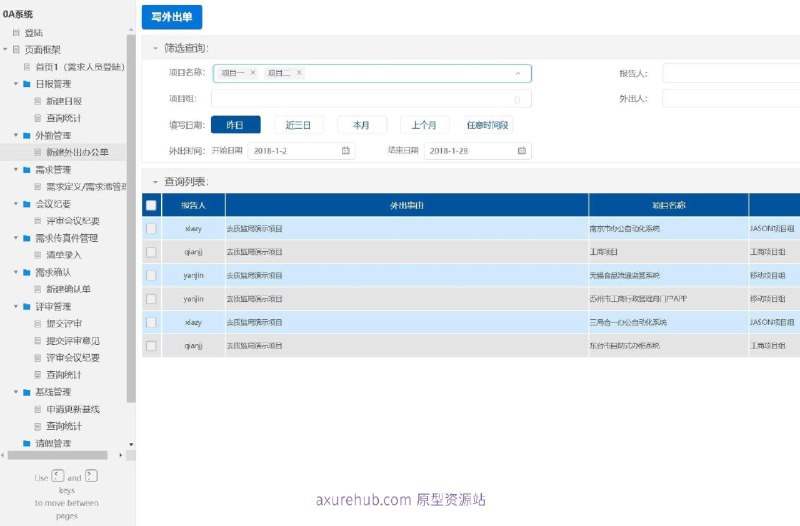800x526 pixels.
Task: Check the qianjj row for 工商项目
Action: tap(151, 252)
